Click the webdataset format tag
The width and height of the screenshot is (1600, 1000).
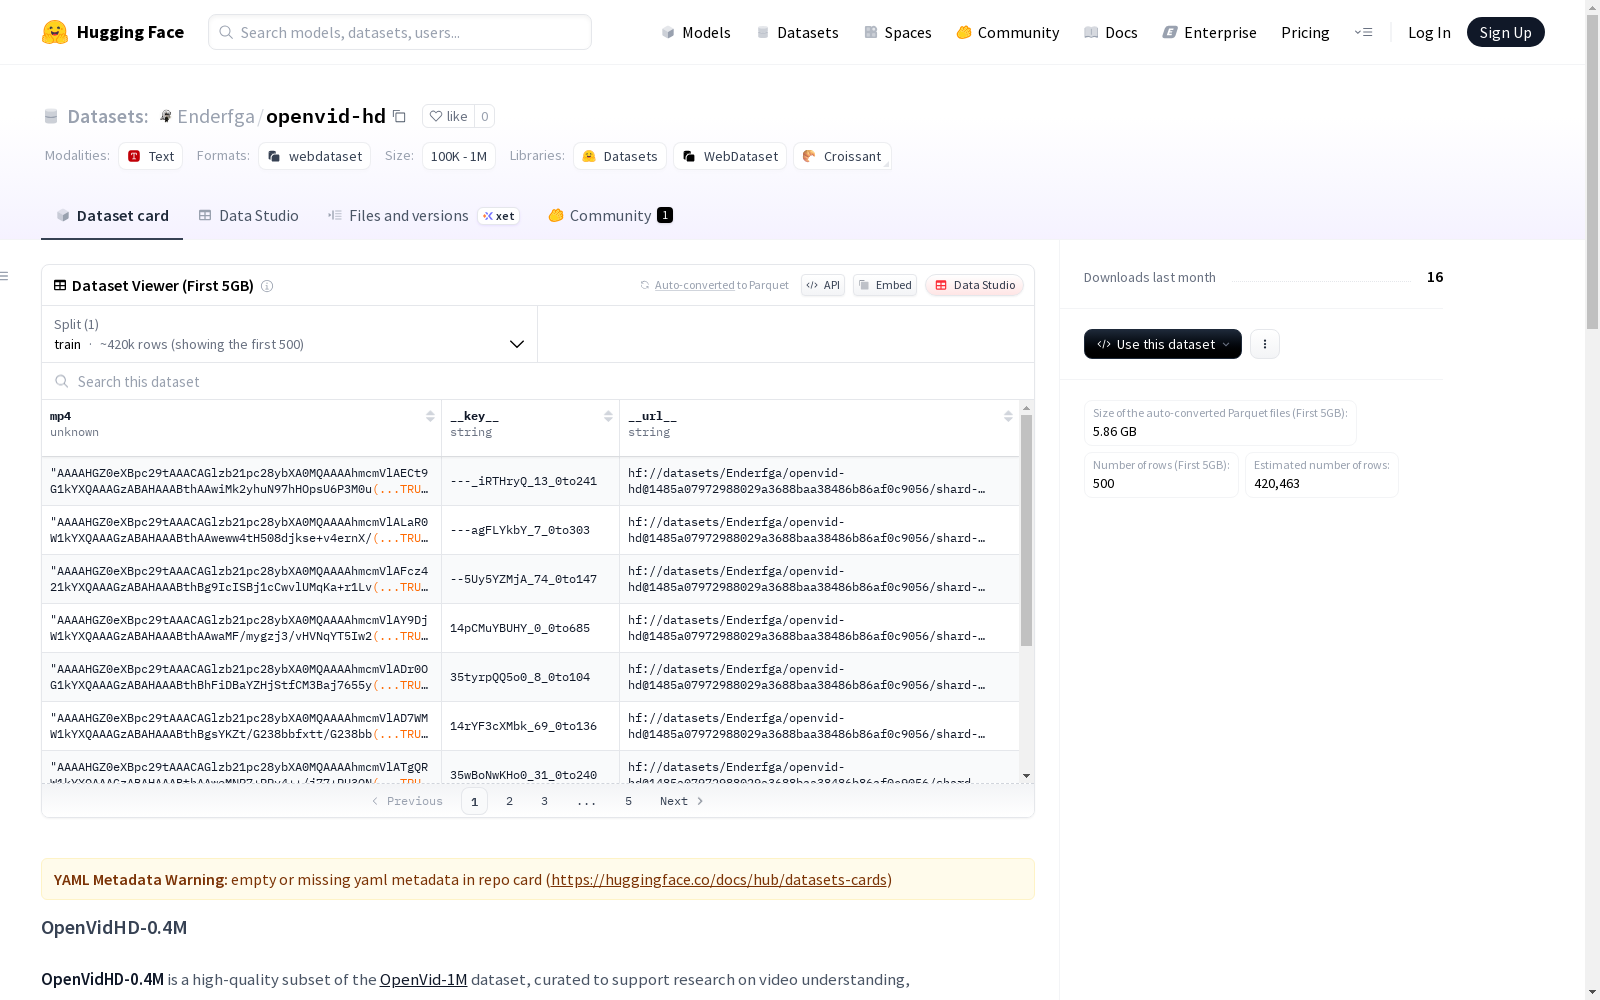point(315,156)
